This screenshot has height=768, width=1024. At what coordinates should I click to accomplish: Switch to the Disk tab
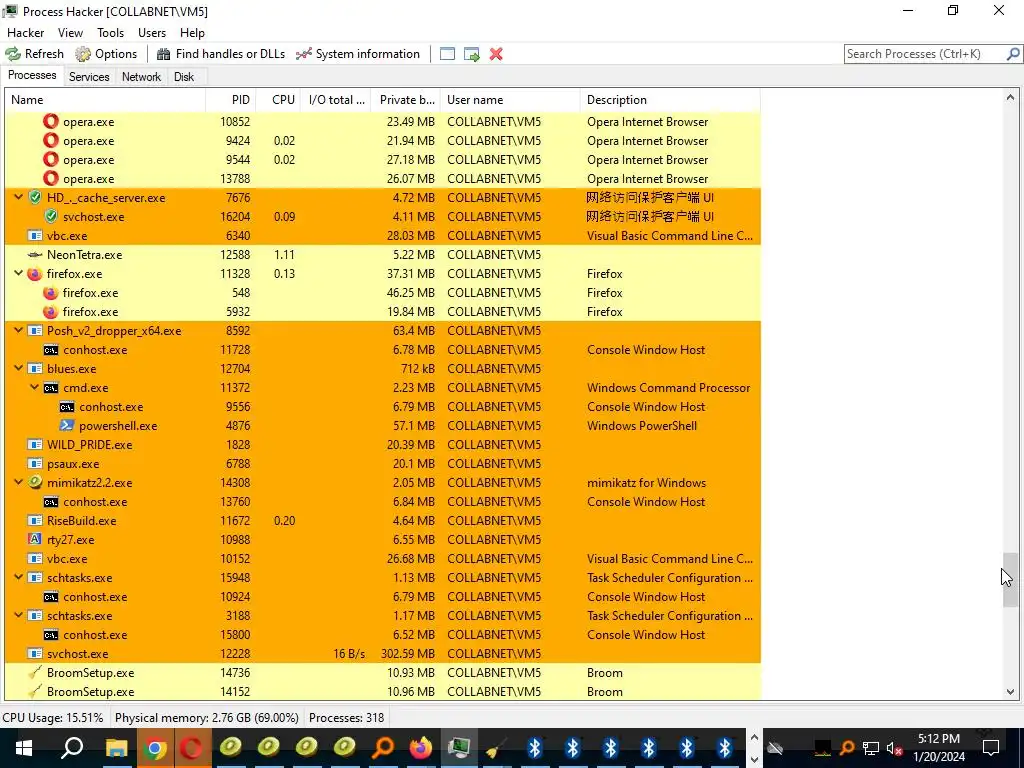[x=184, y=76]
